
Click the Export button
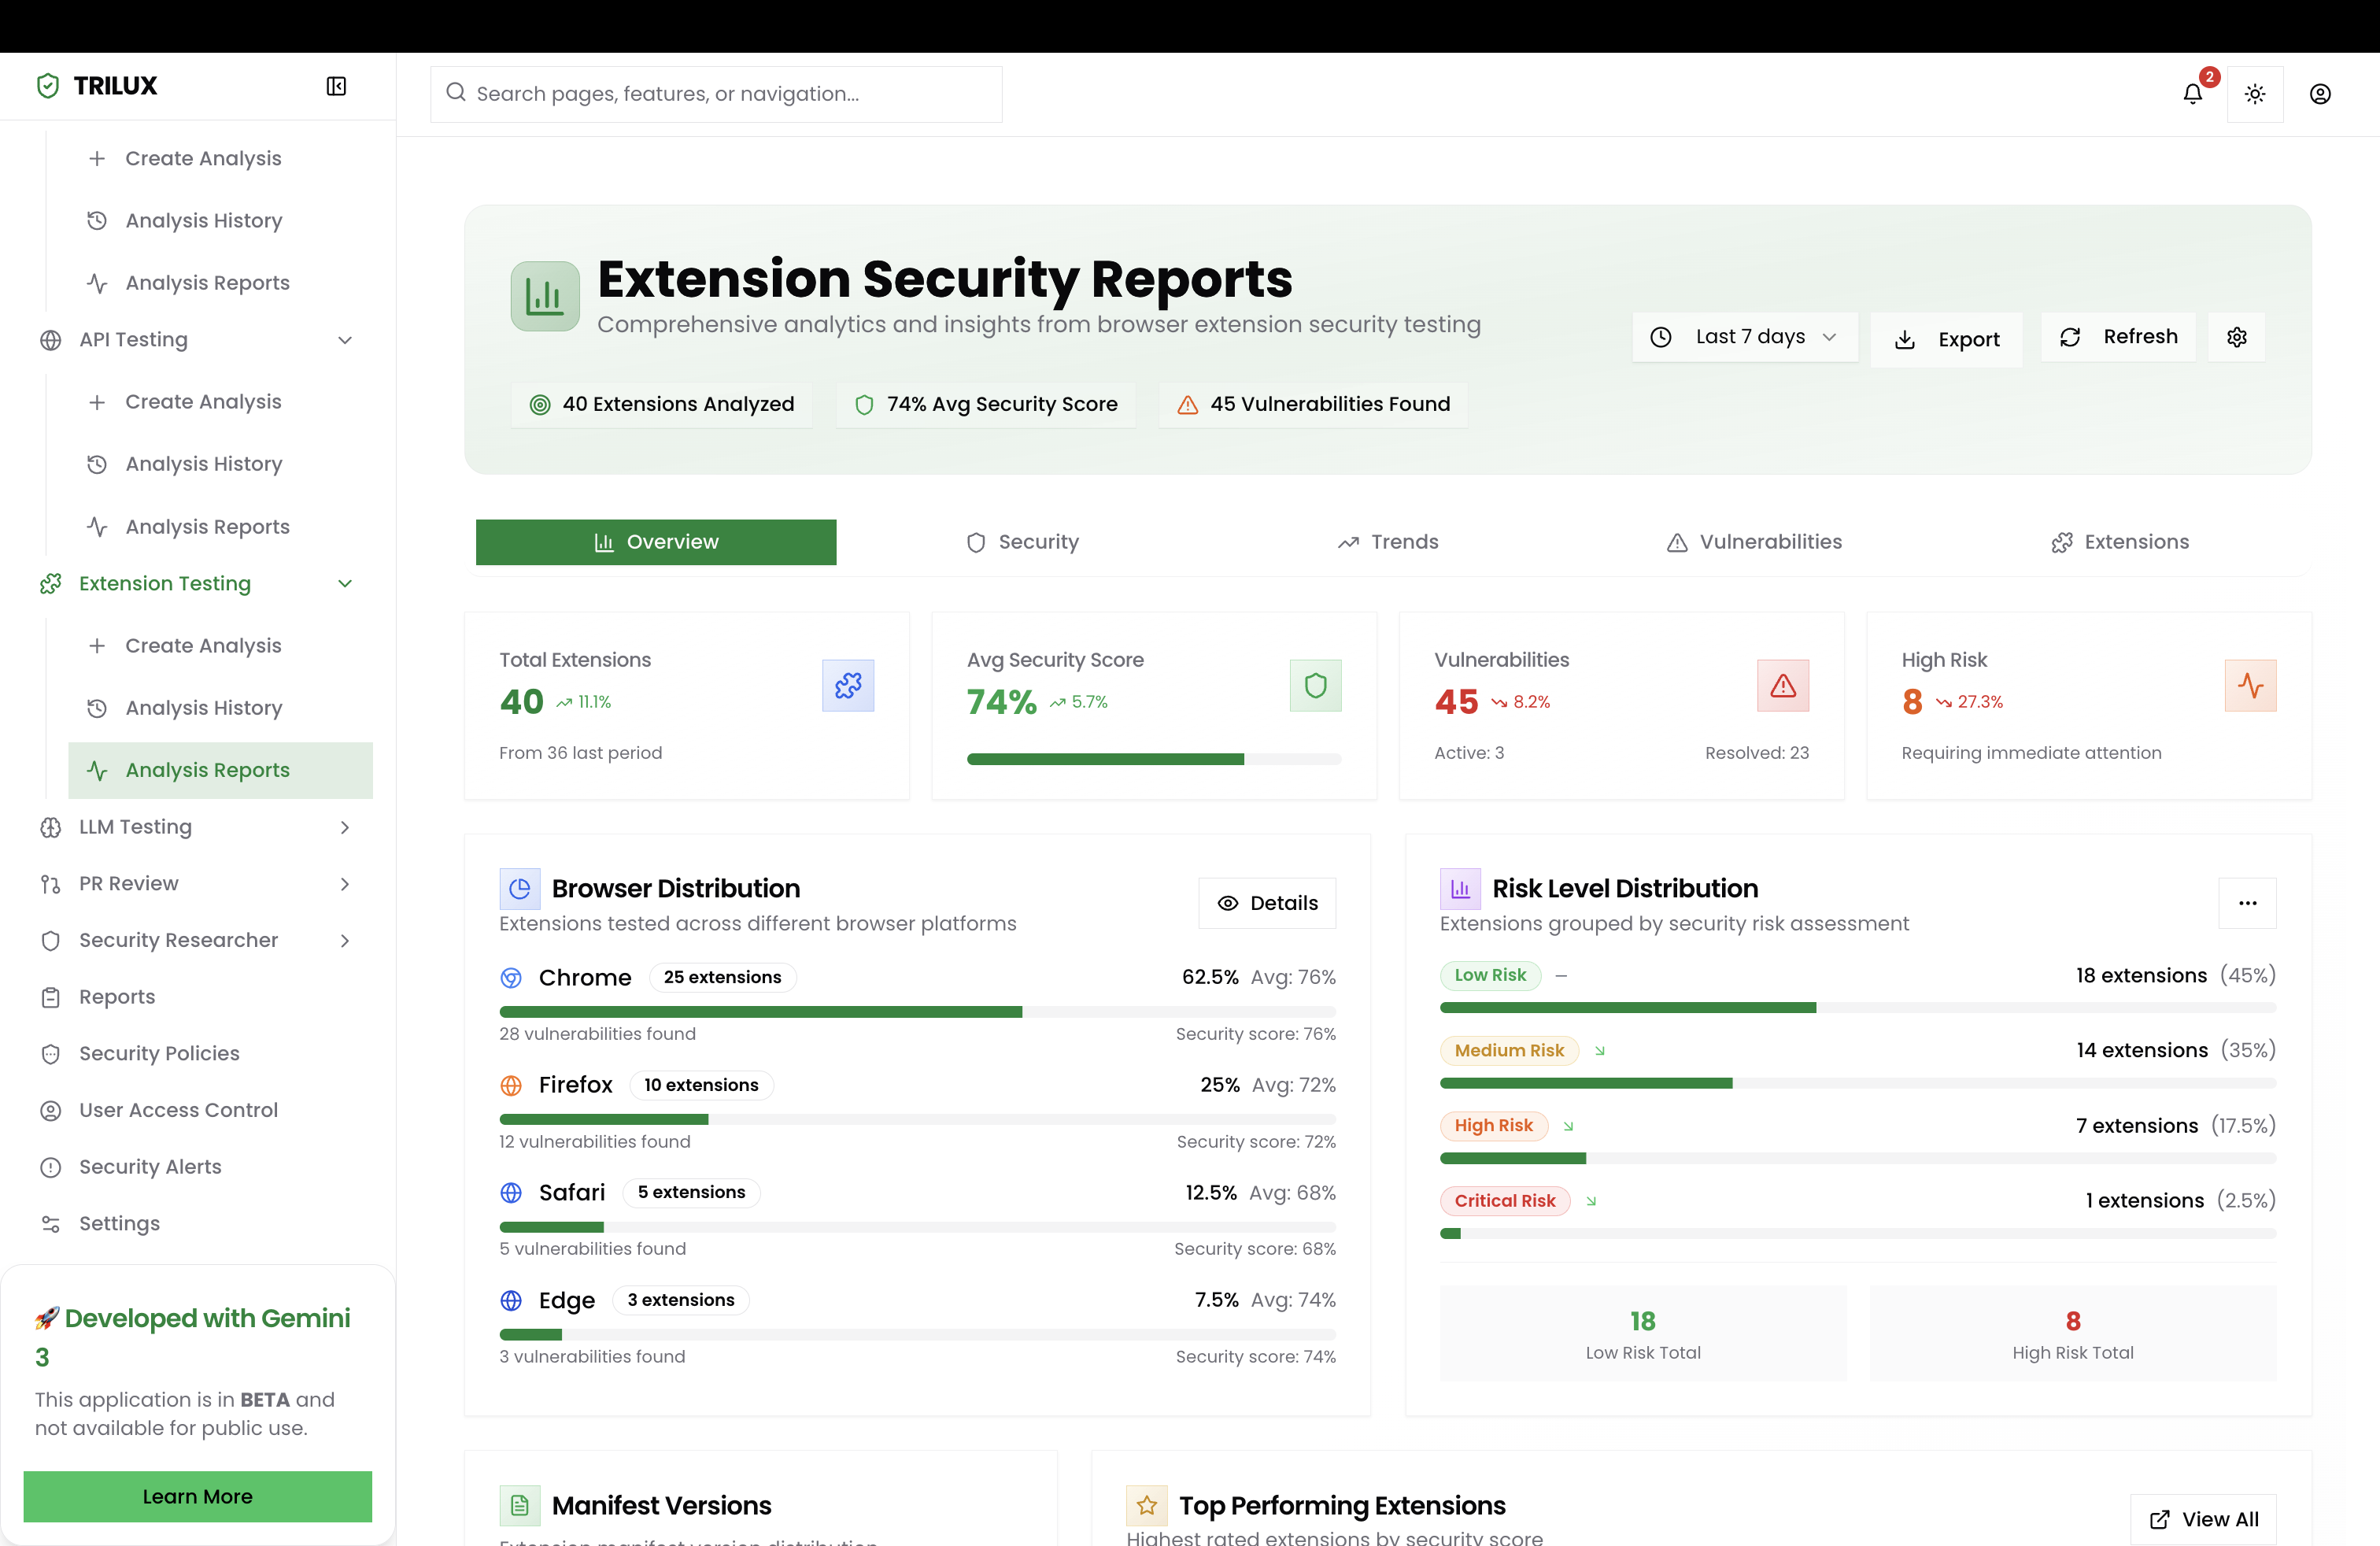point(1946,339)
